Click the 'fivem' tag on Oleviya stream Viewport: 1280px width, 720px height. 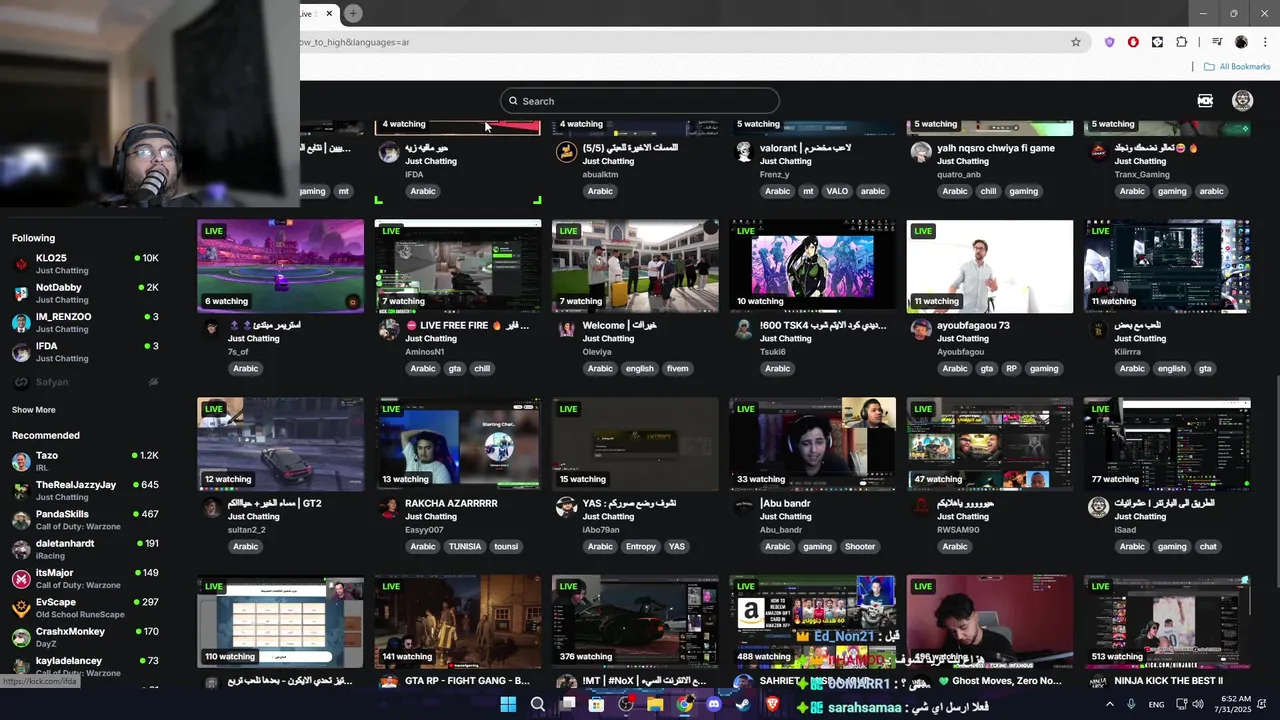tap(677, 369)
